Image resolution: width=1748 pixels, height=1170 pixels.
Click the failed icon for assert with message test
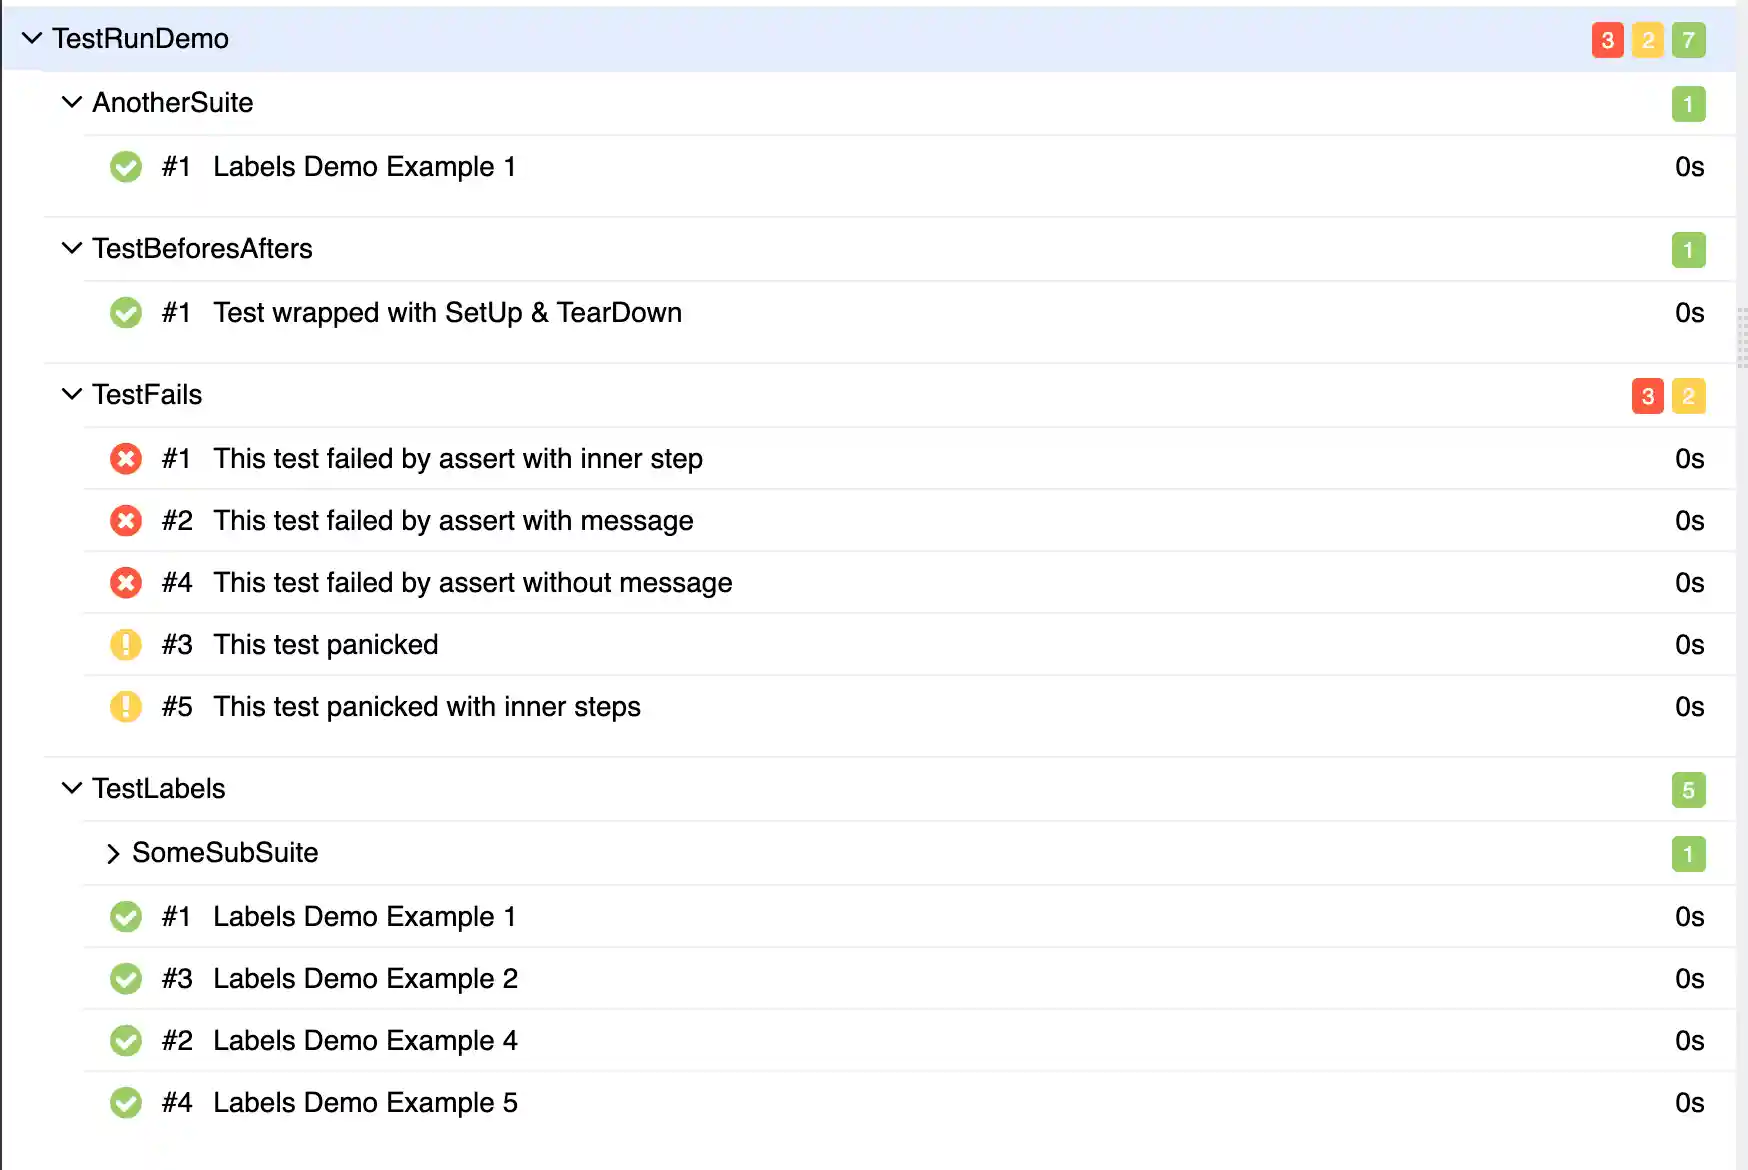point(126,521)
